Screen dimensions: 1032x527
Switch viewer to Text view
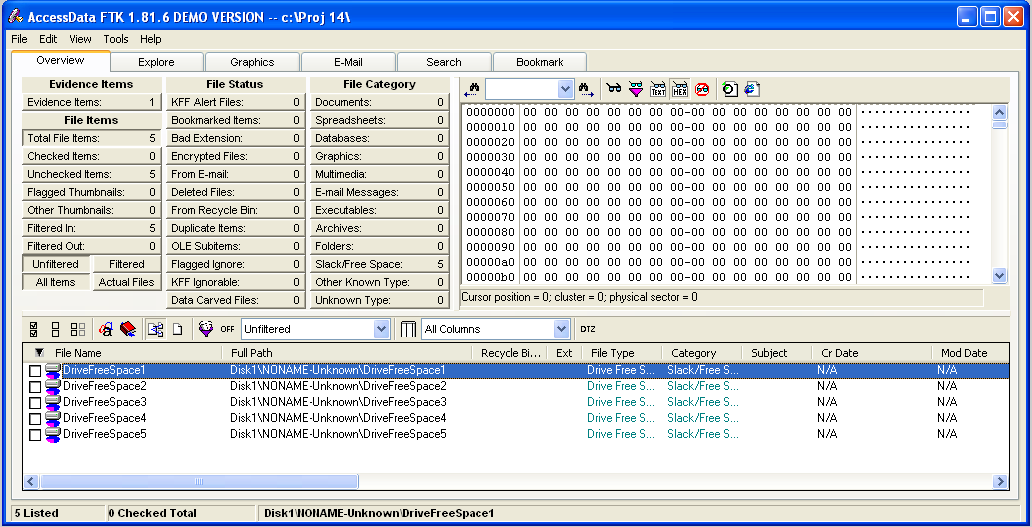(x=658, y=89)
